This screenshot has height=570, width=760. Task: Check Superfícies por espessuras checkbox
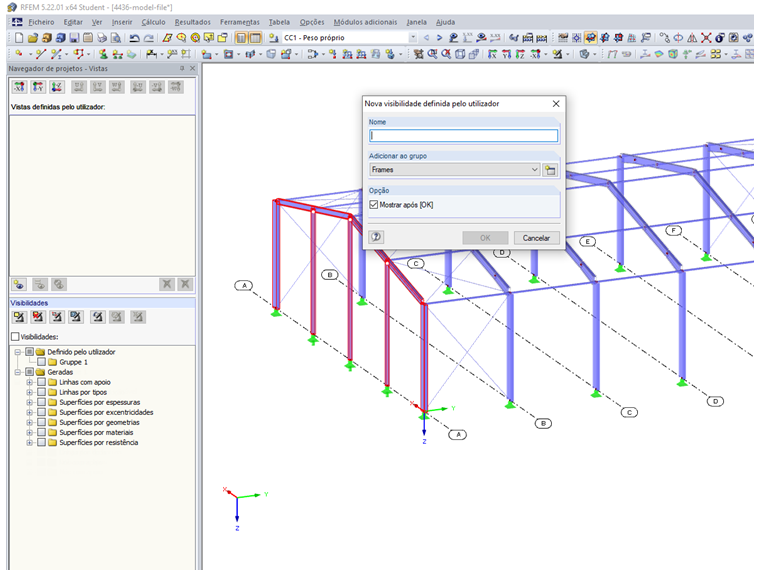point(41,402)
